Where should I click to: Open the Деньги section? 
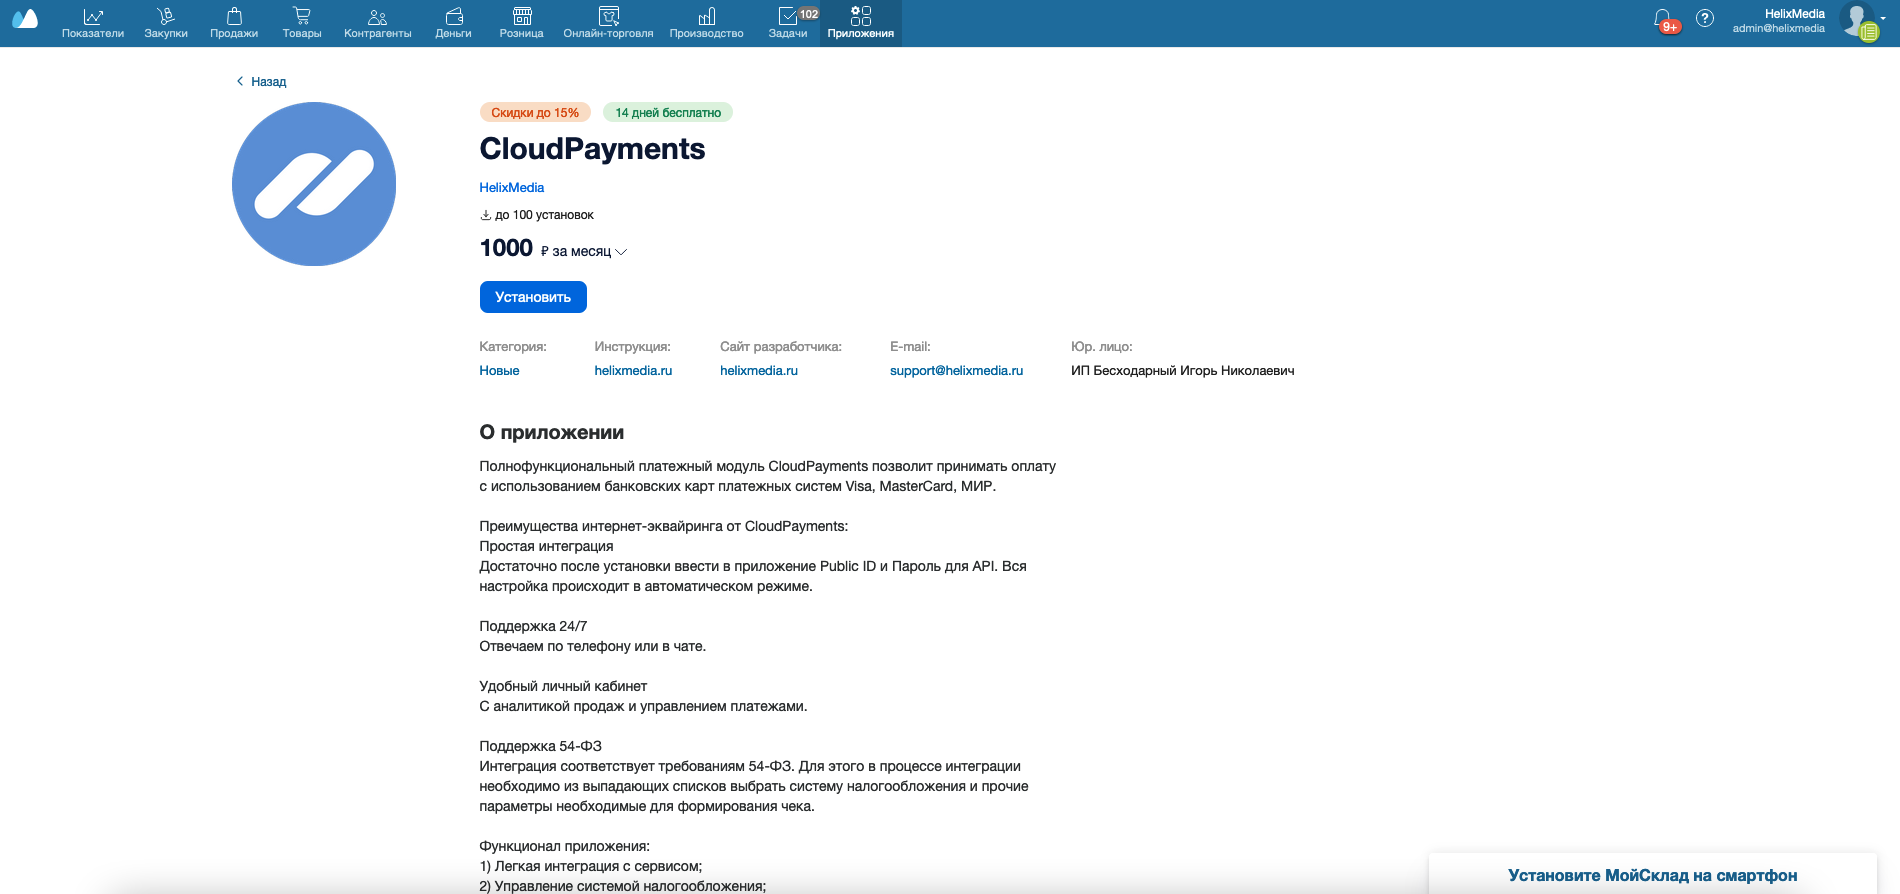pyautogui.click(x=453, y=23)
